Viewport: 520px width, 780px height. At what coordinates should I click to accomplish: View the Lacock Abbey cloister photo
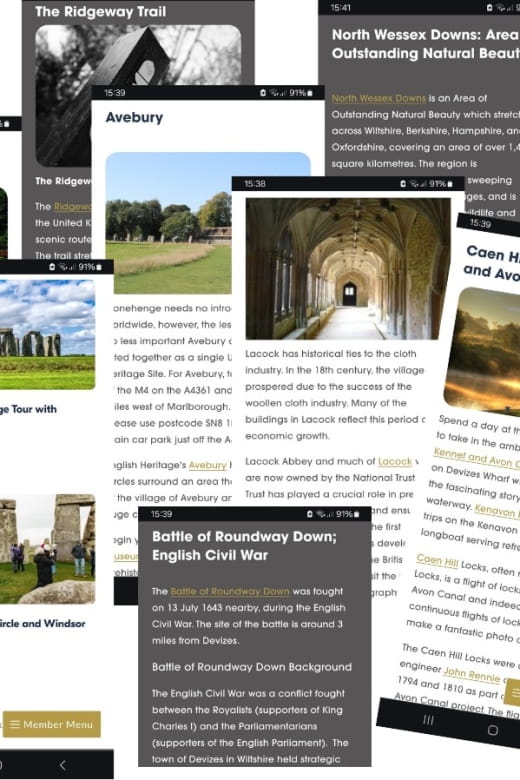(348, 269)
